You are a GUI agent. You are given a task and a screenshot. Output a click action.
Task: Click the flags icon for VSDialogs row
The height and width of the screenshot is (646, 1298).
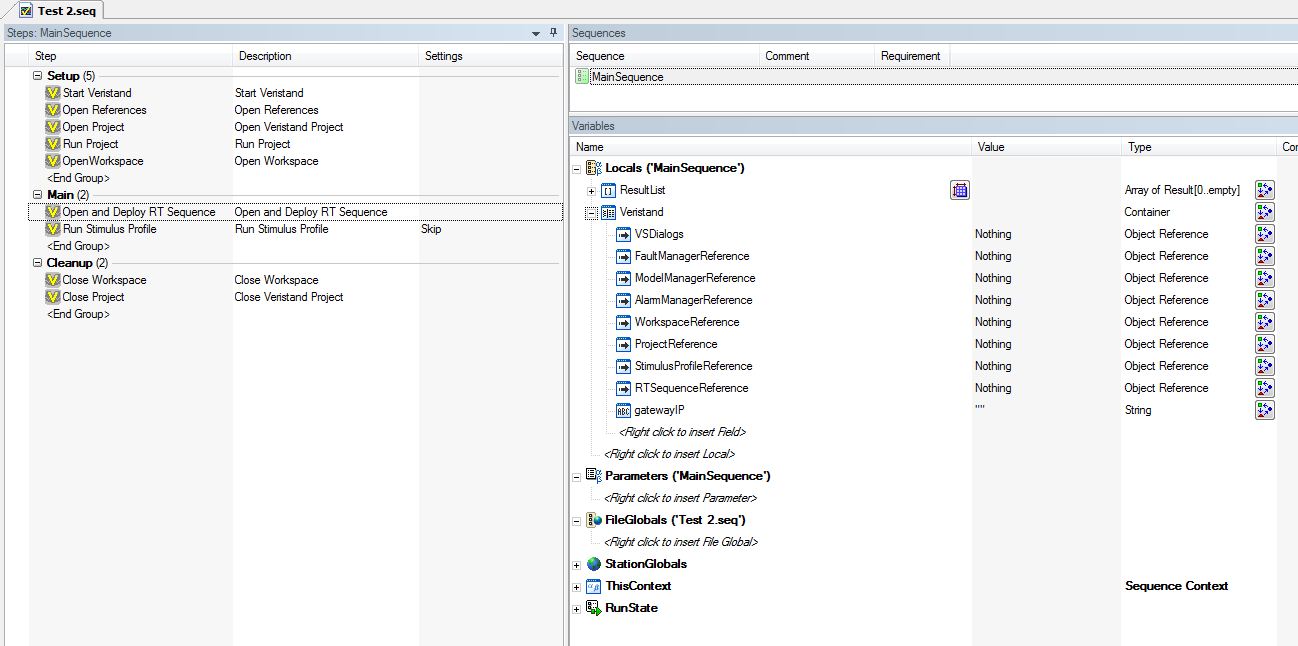pyautogui.click(x=1264, y=234)
